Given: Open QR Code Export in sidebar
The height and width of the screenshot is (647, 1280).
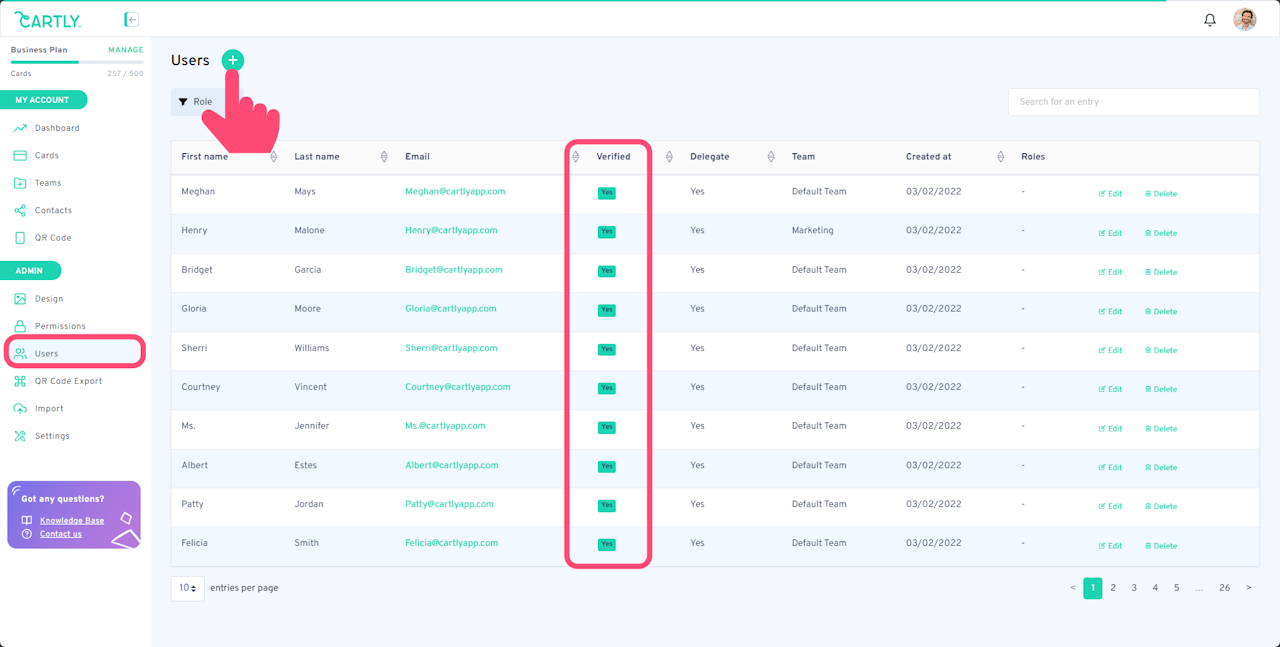Looking at the screenshot, I should click(68, 381).
